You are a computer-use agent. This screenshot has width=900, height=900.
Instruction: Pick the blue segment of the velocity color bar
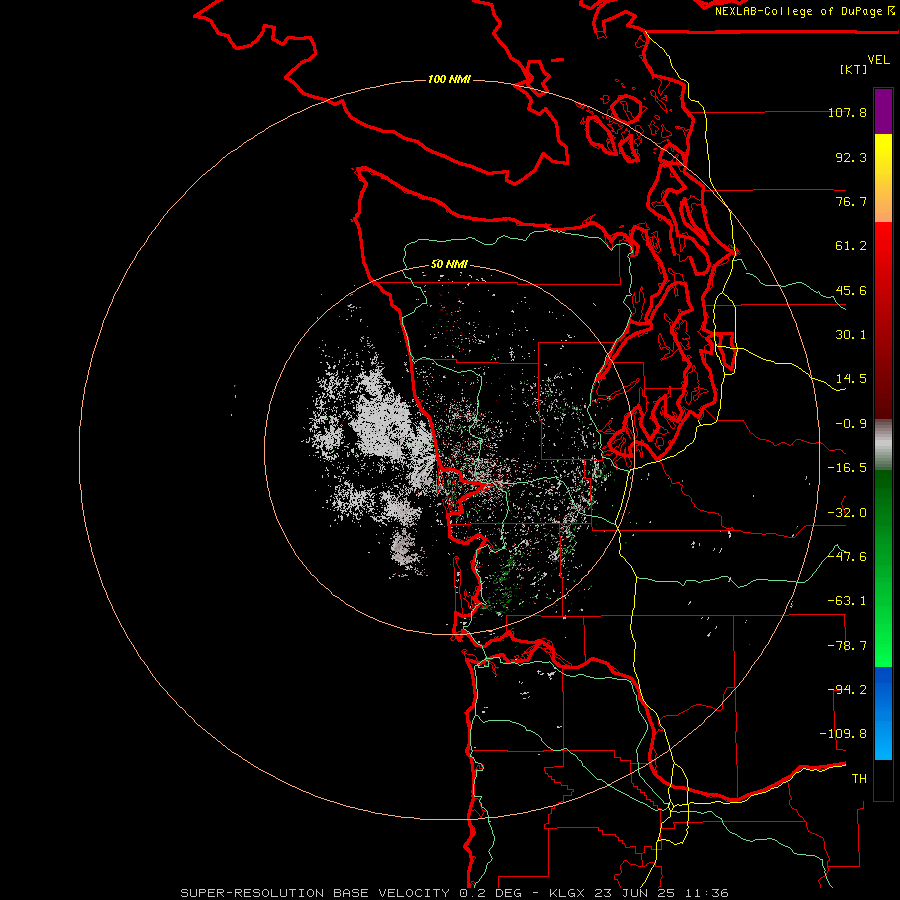[x=883, y=713]
